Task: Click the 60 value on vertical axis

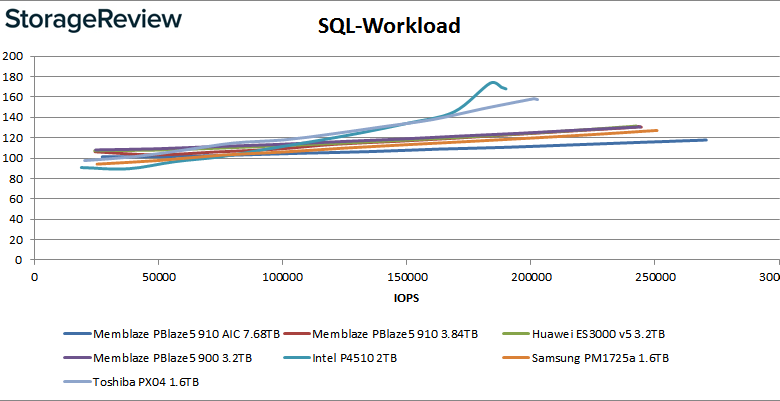Action: click(x=16, y=199)
